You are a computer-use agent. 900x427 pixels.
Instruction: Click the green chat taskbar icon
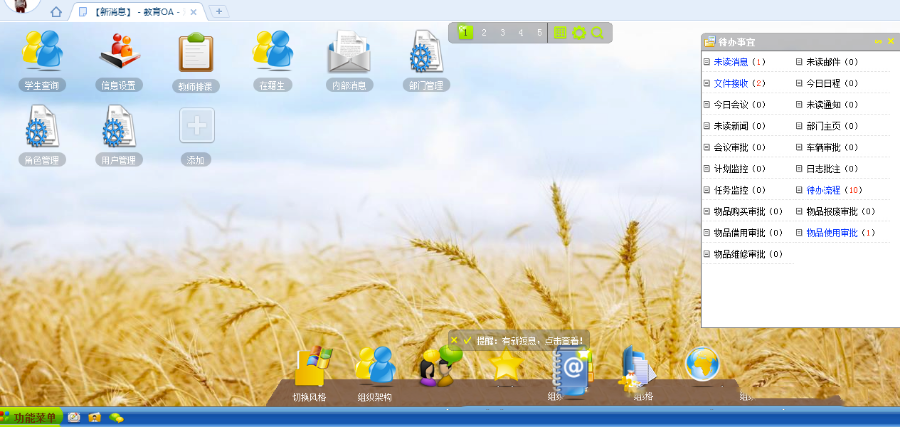point(117,418)
